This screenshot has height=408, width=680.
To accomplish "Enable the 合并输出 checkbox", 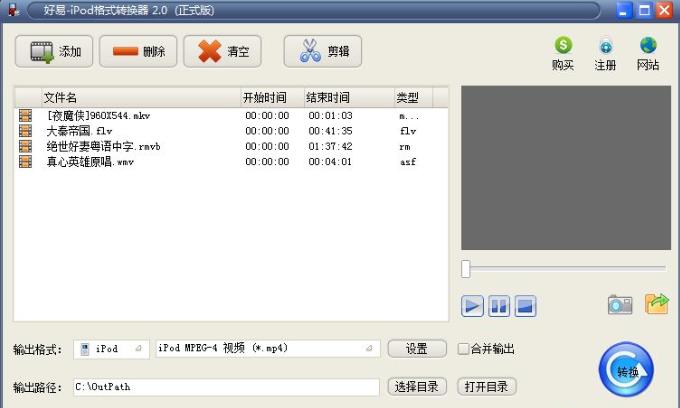I will tap(463, 349).
